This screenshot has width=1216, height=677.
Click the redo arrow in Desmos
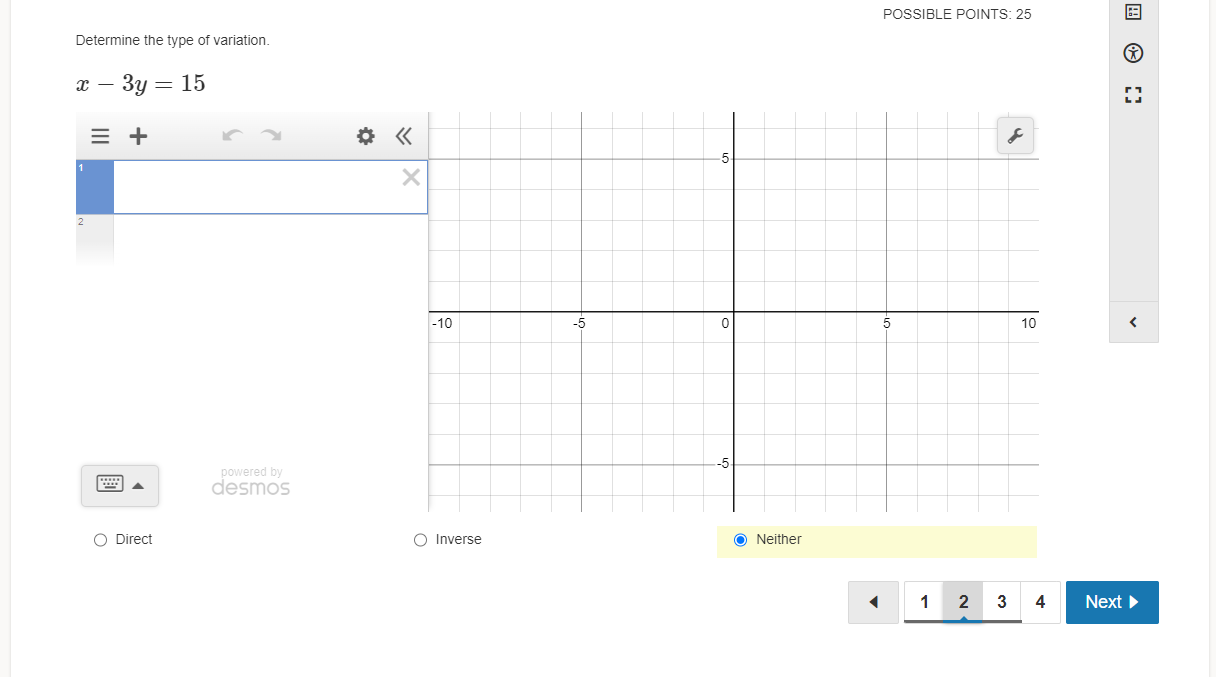(x=271, y=135)
